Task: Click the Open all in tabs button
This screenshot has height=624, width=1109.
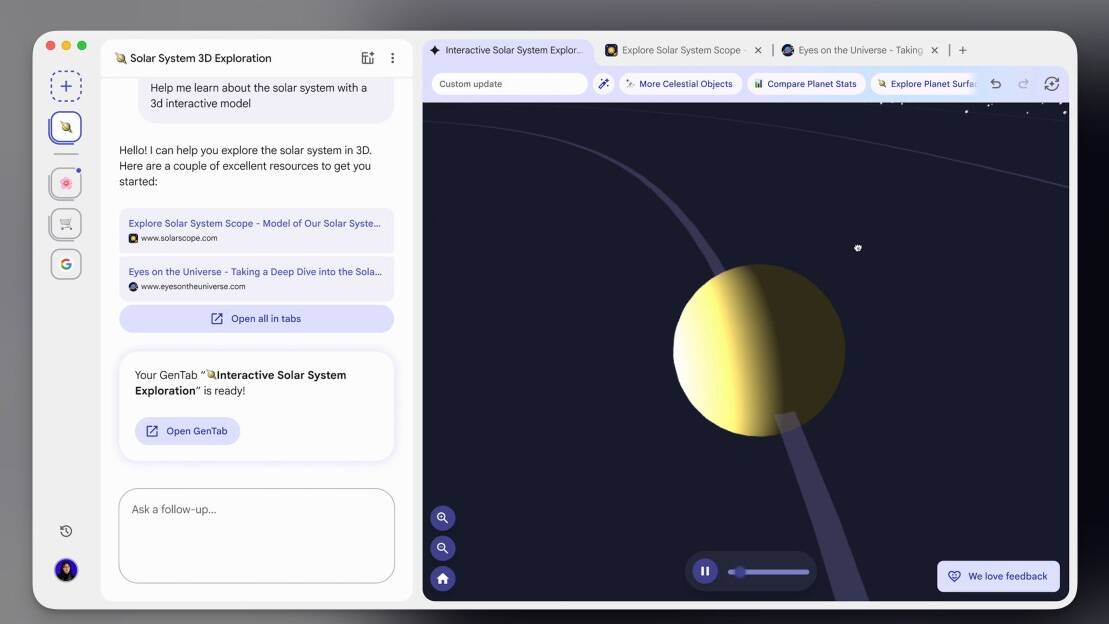Action: click(x=256, y=319)
